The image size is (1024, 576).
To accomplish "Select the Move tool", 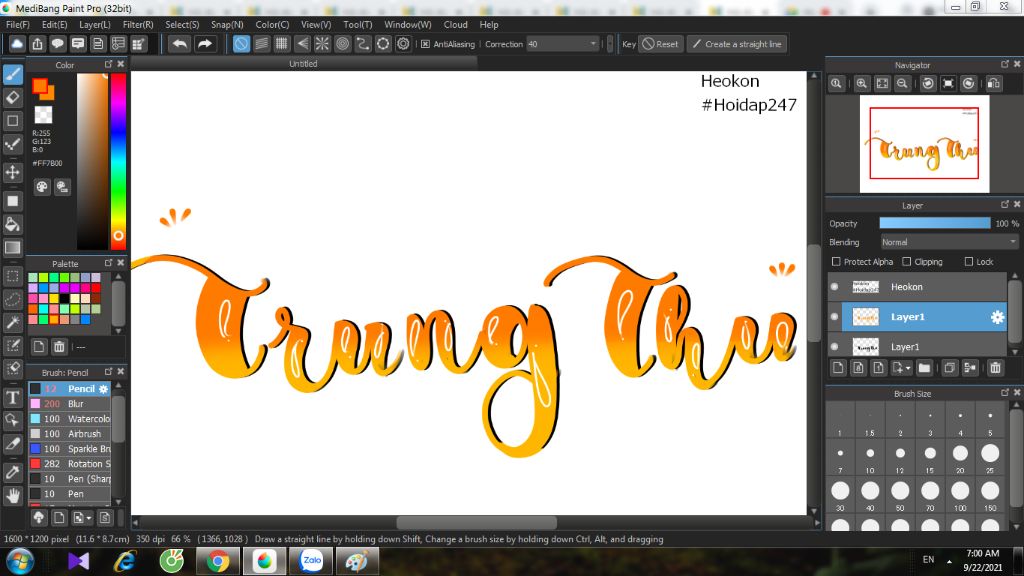I will (x=12, y=172).
